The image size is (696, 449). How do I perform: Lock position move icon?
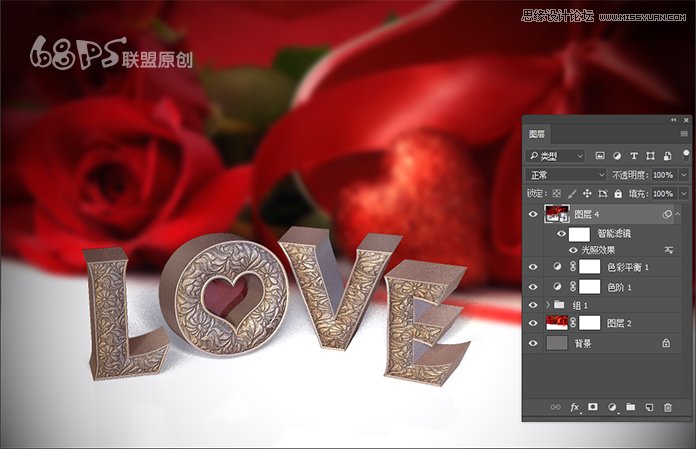pyautogui.click(x=587, y=193)
